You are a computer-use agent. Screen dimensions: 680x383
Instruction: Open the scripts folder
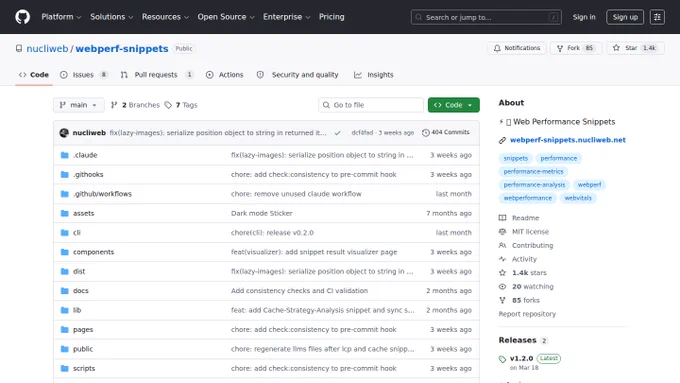(x=84, y=368)
